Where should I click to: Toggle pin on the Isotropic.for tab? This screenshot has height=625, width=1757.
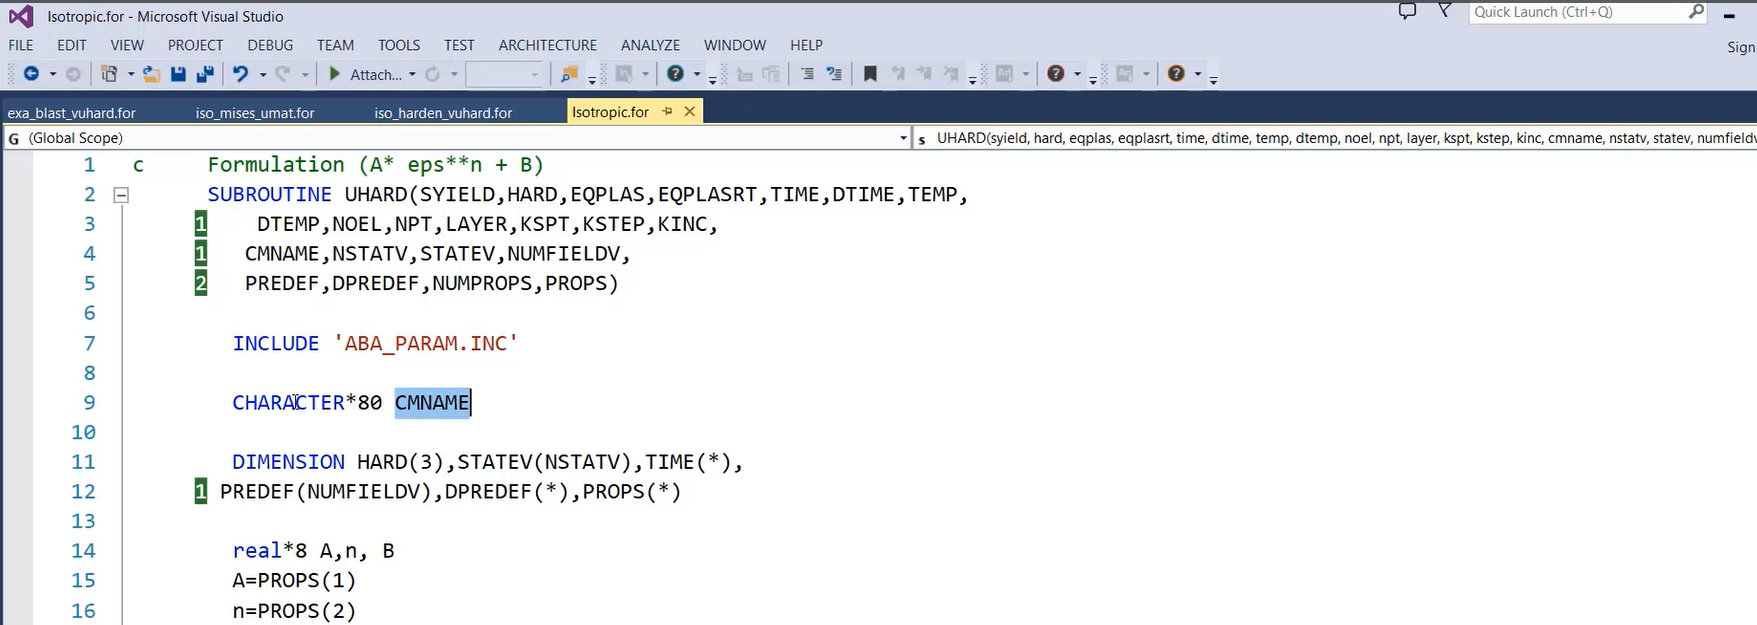[667, 112]
